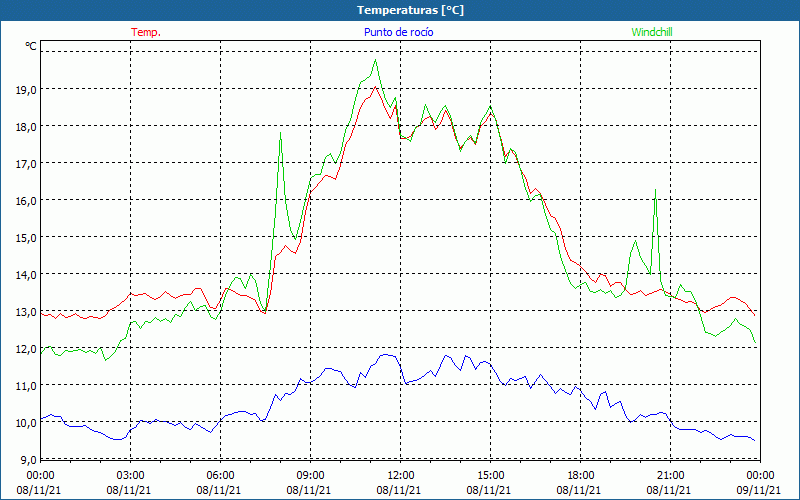Click the 15,0 y-axis value
This screenshot has height=500, width=800.
click(x=27, y=238)
